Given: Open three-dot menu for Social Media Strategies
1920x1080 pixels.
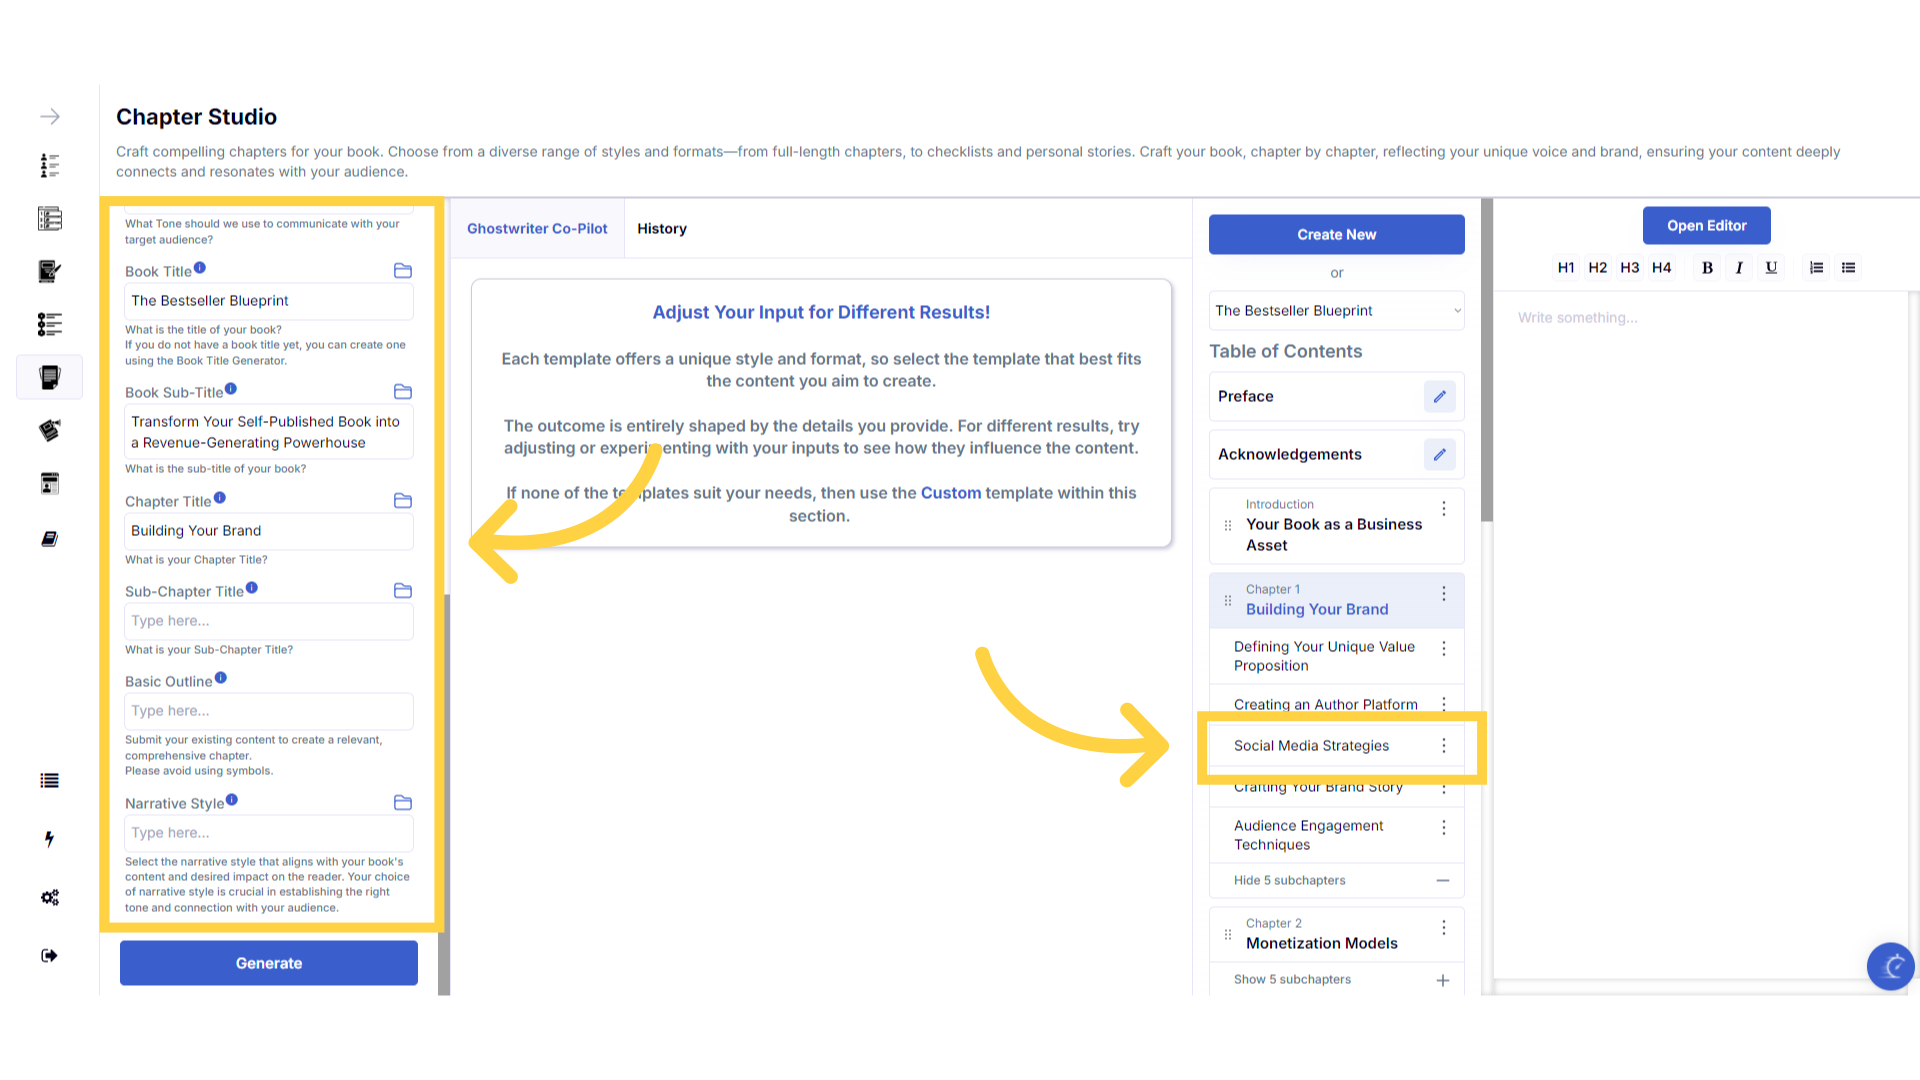Looking at the screenshot, I should point(1443,746).
